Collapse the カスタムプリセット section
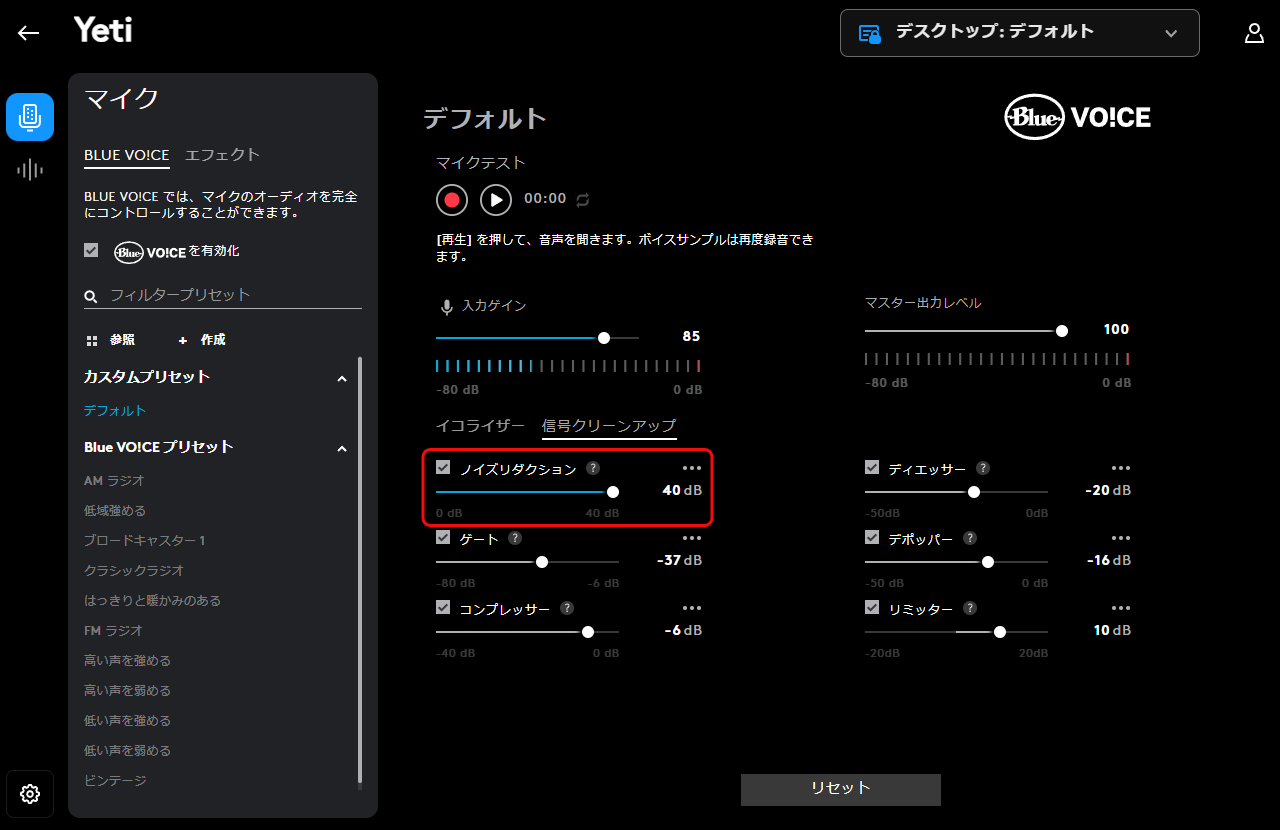Viewport: 1280px width, 830px height. point(342,378)
